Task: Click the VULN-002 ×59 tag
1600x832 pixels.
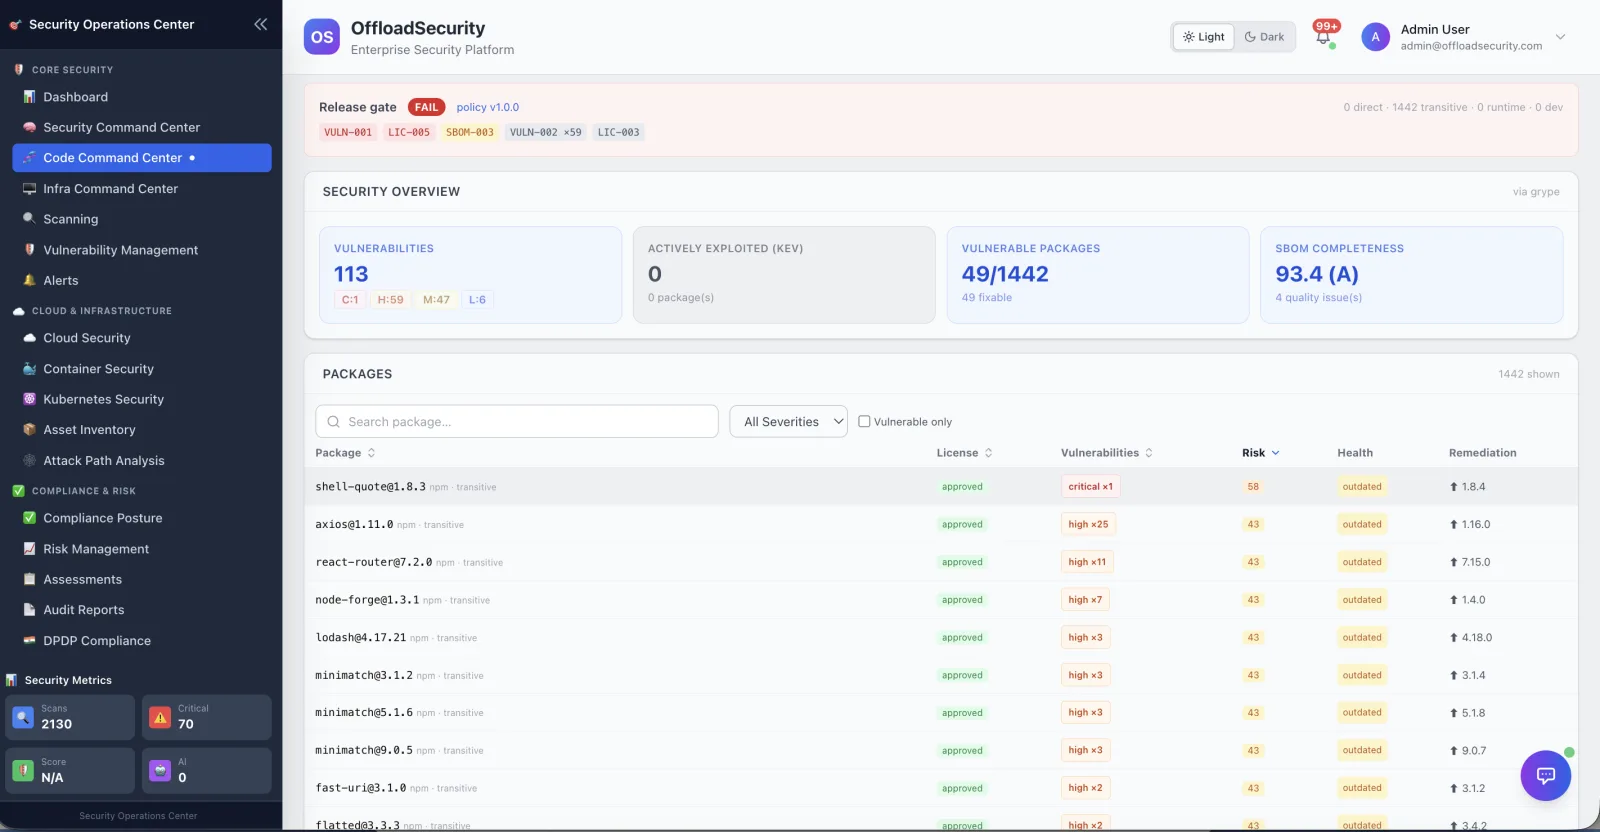Action: (x=546, y=132)
